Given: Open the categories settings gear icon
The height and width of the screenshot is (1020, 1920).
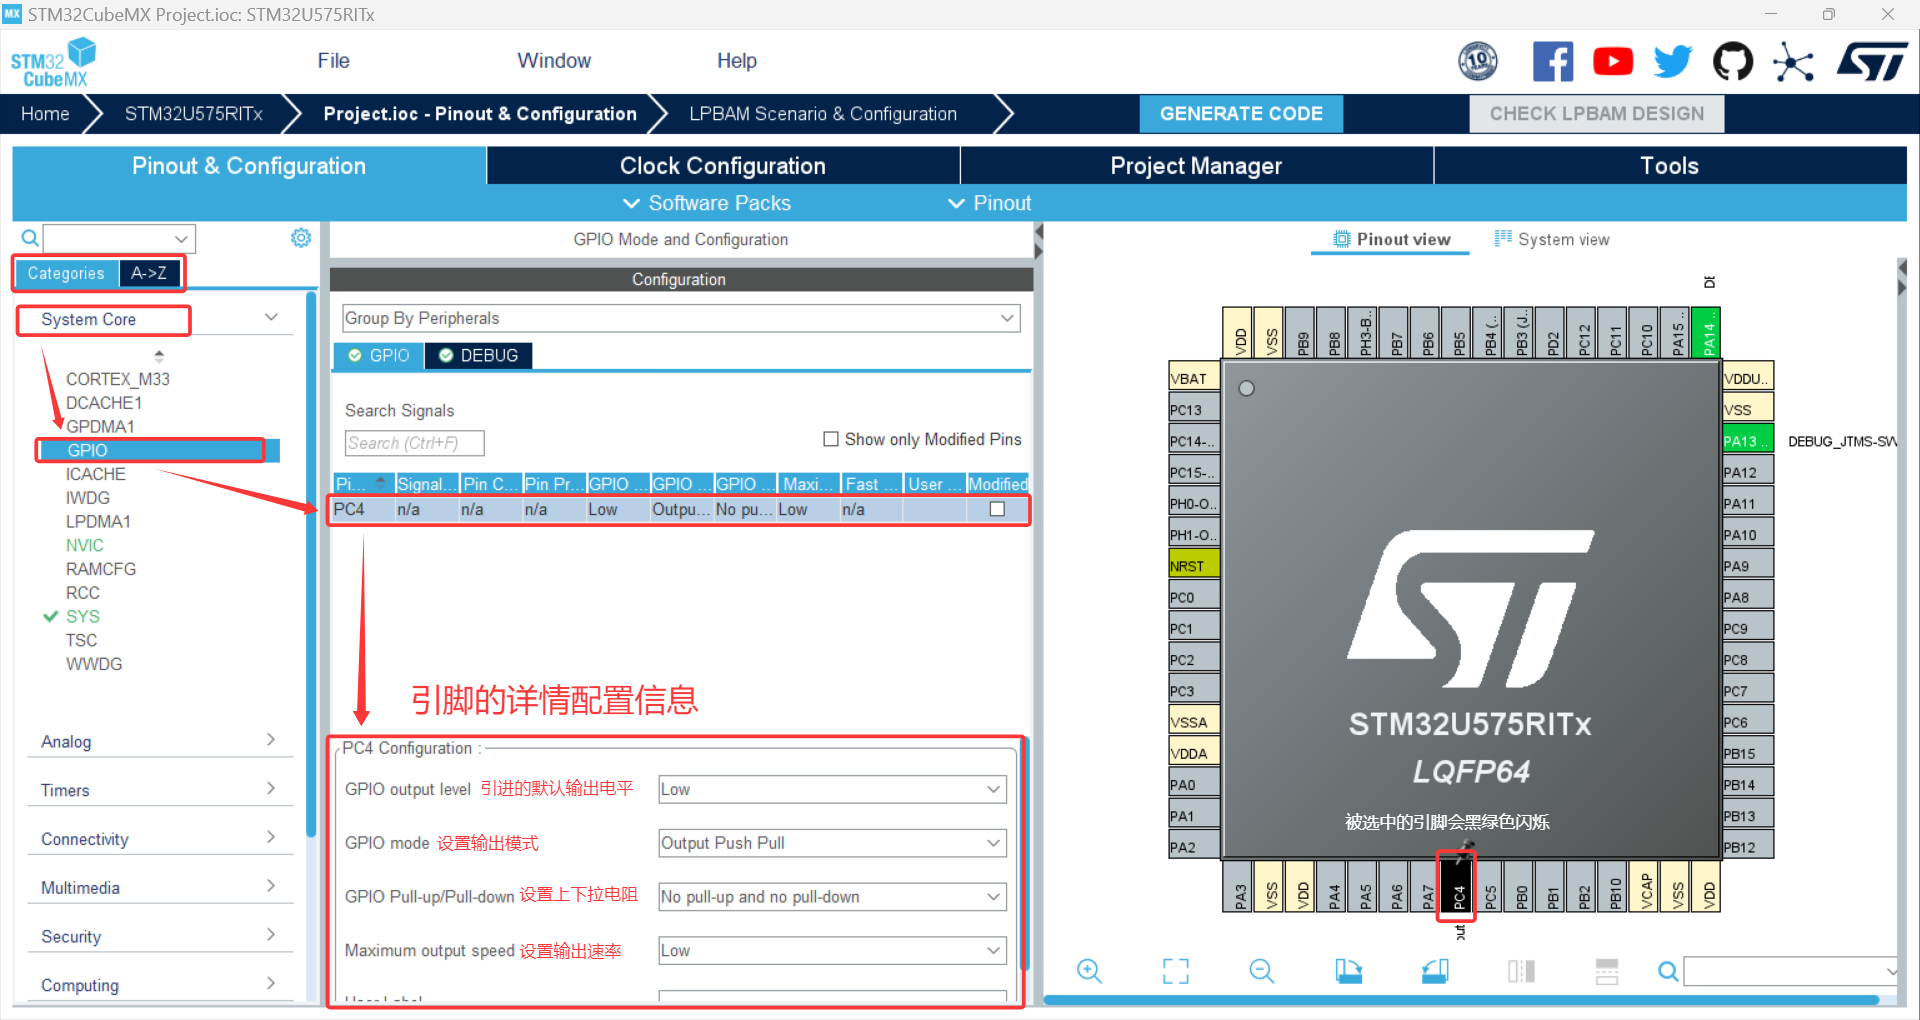Looking at the screenshot, I should 301,238.
